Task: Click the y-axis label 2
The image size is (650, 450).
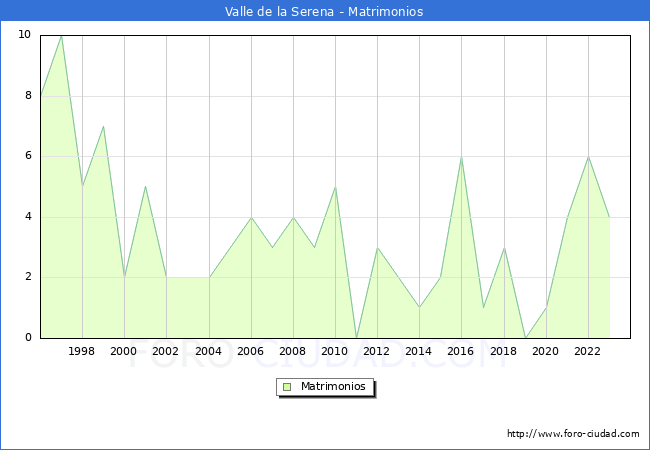Action: (x=28, y=276)
